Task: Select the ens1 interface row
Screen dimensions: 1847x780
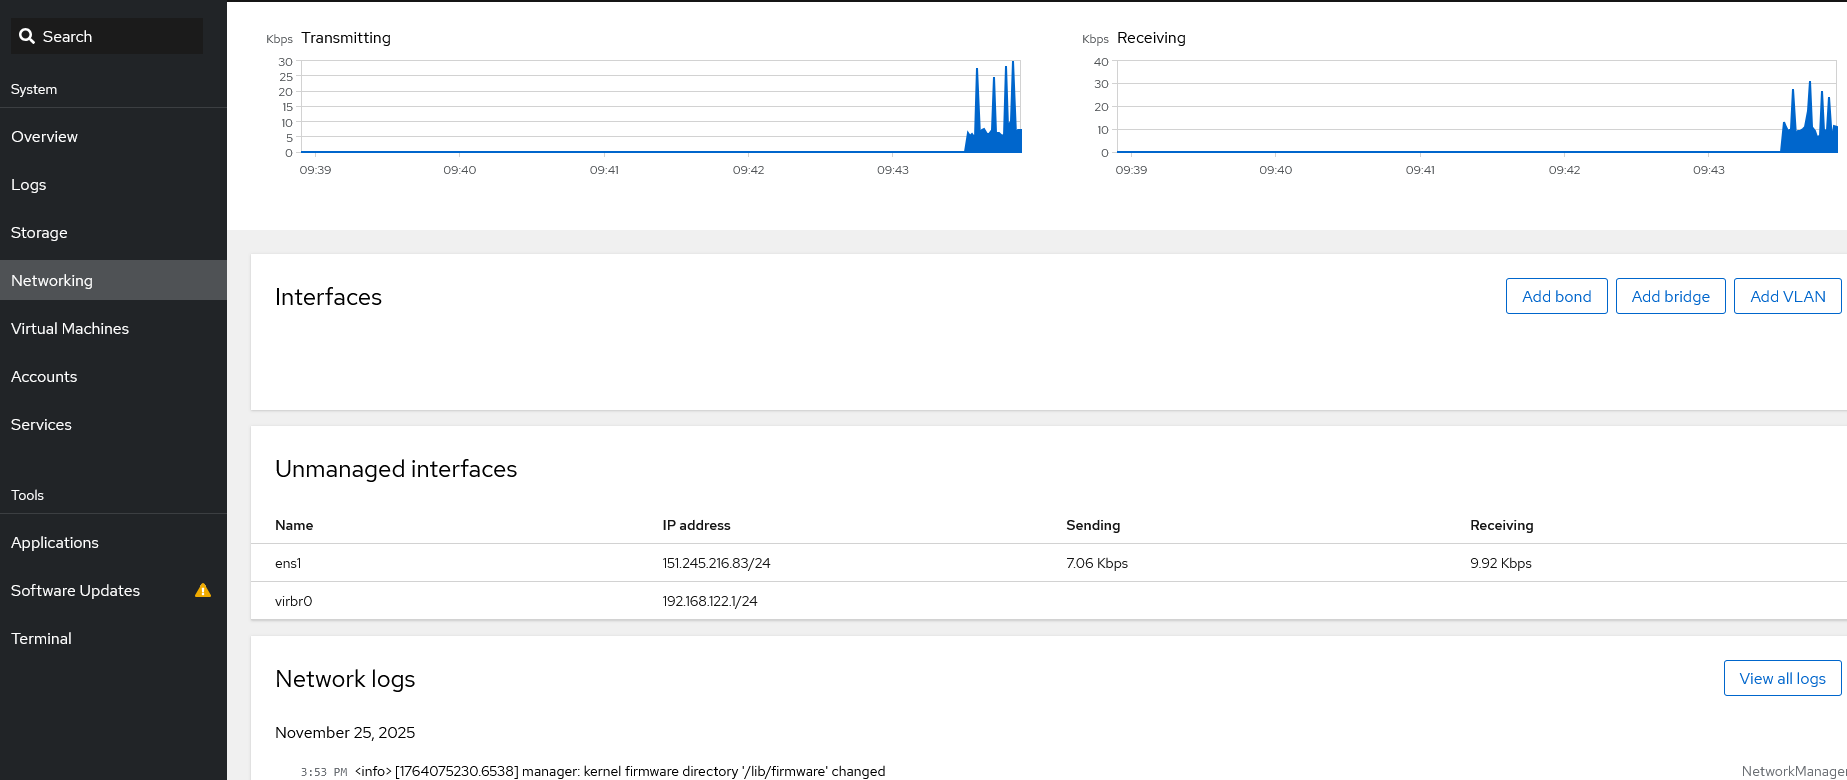Action: (288, 563)
